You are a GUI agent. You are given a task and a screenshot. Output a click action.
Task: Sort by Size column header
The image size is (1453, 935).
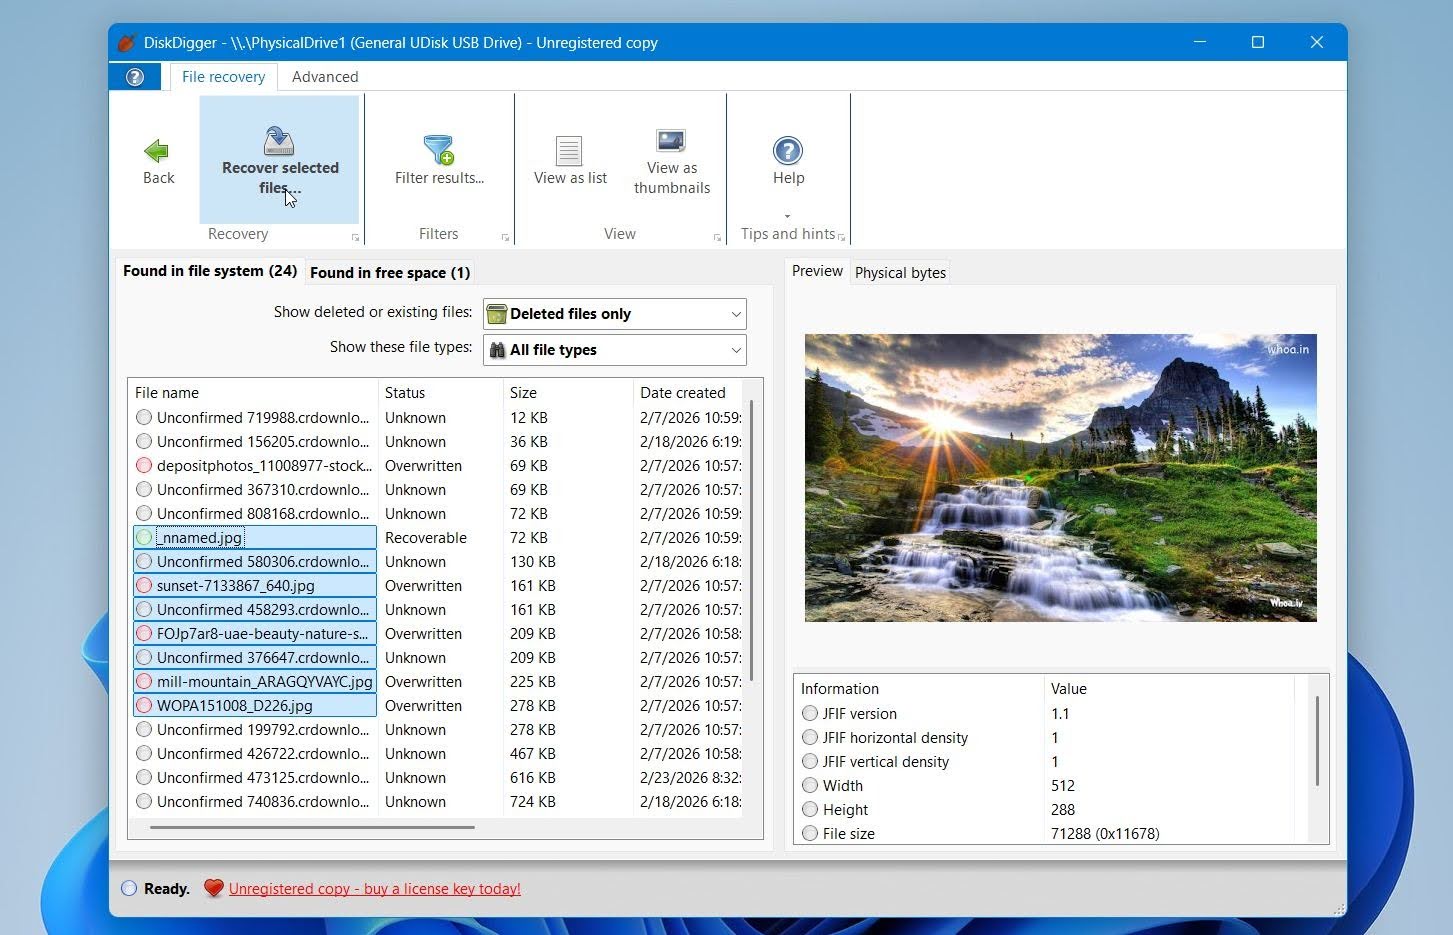coord(569,393)
